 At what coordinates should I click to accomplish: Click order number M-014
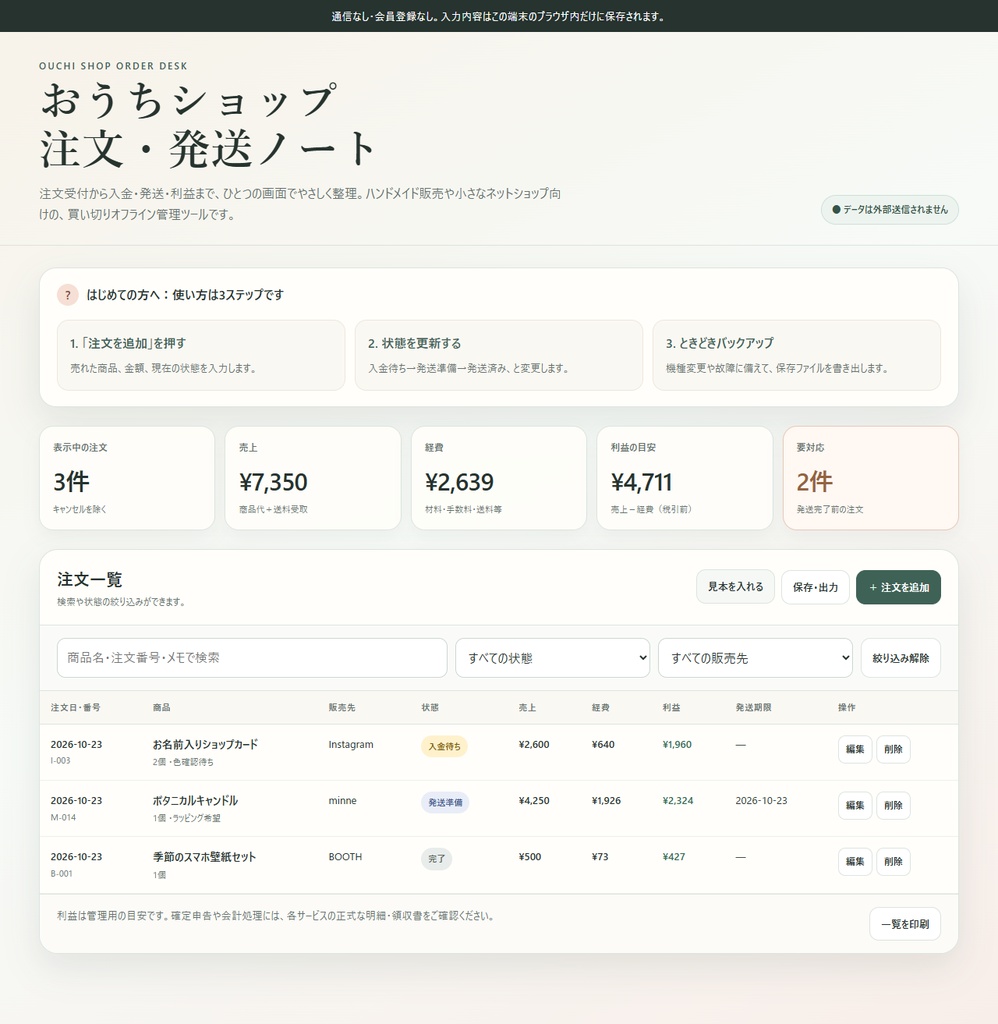tap(63, 817)
